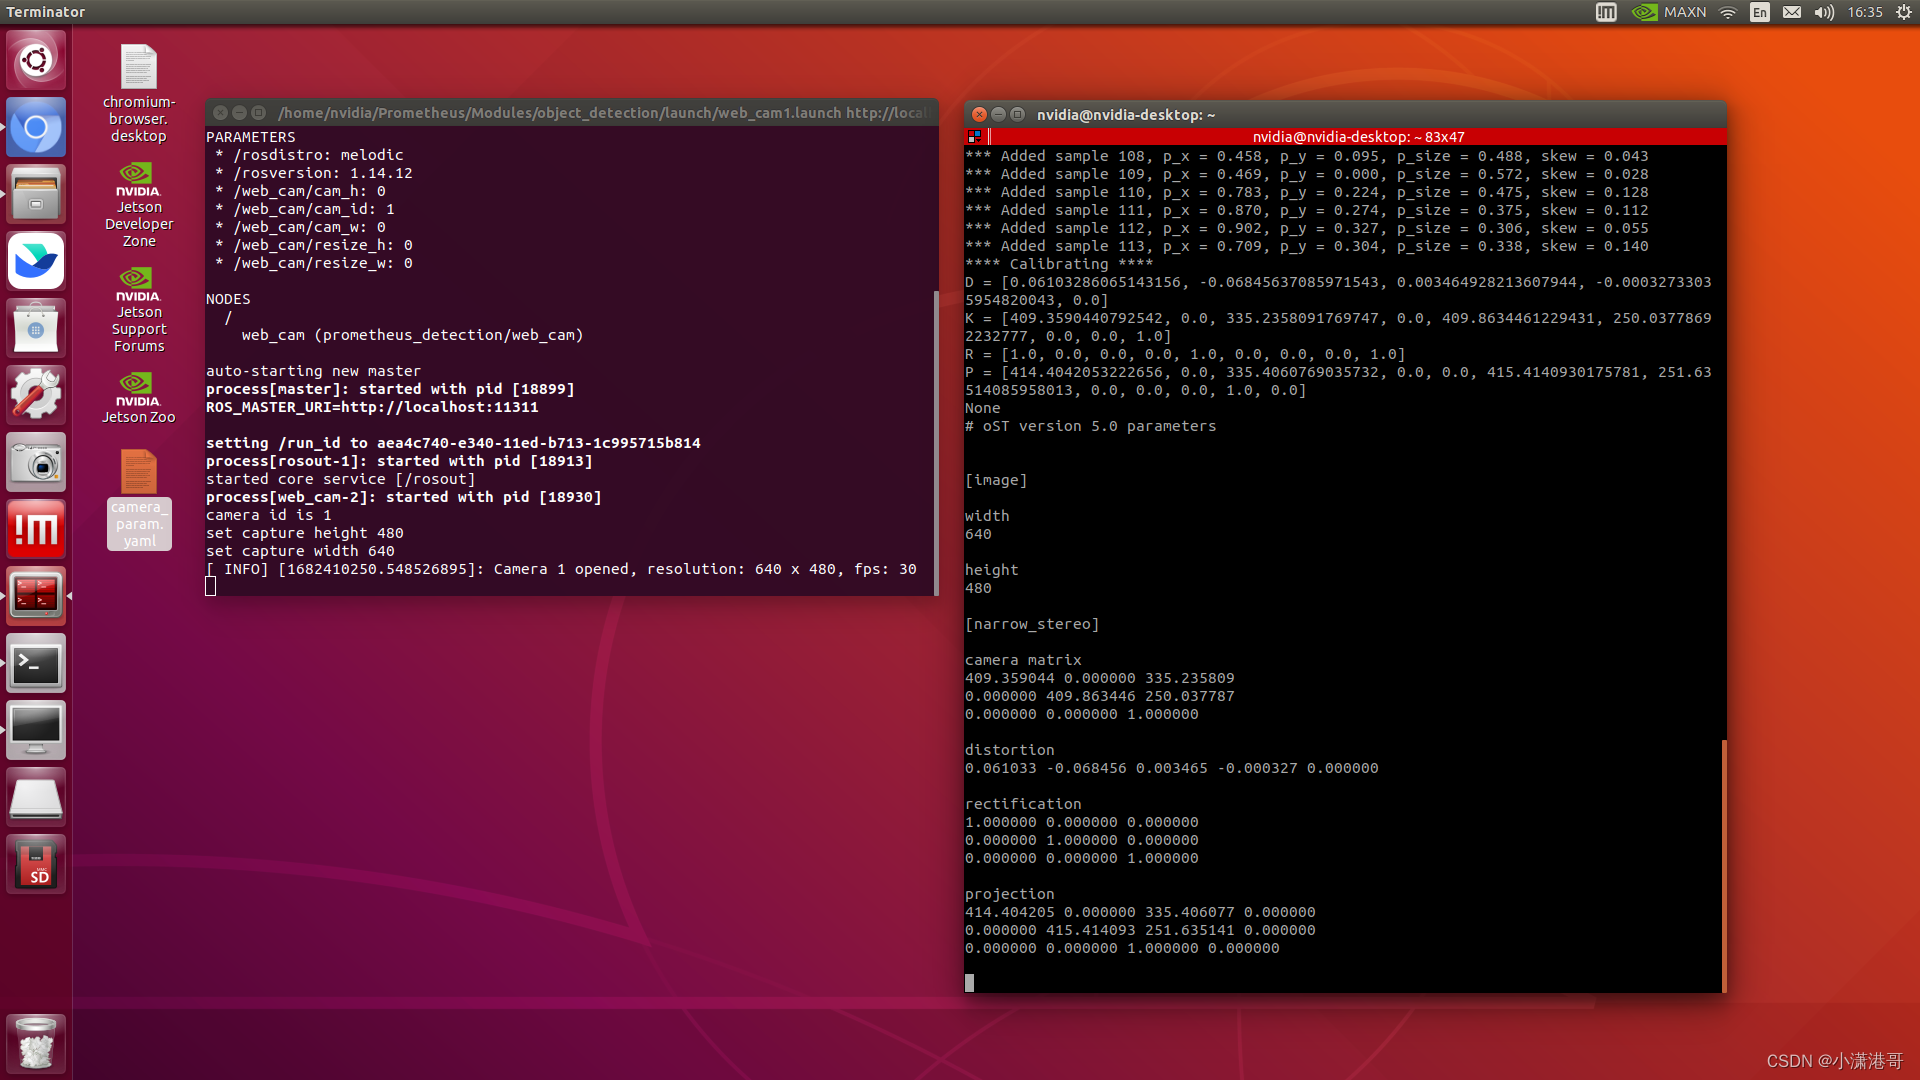Click the '[image]' section header text
Screen dimensions: 1920x1080
point(996,480)
